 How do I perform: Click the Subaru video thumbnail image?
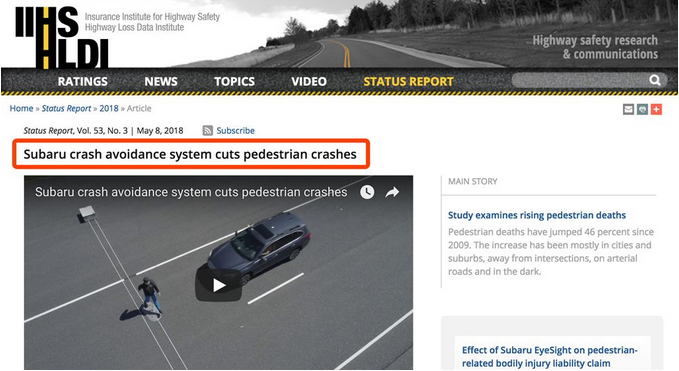[218, 273]
